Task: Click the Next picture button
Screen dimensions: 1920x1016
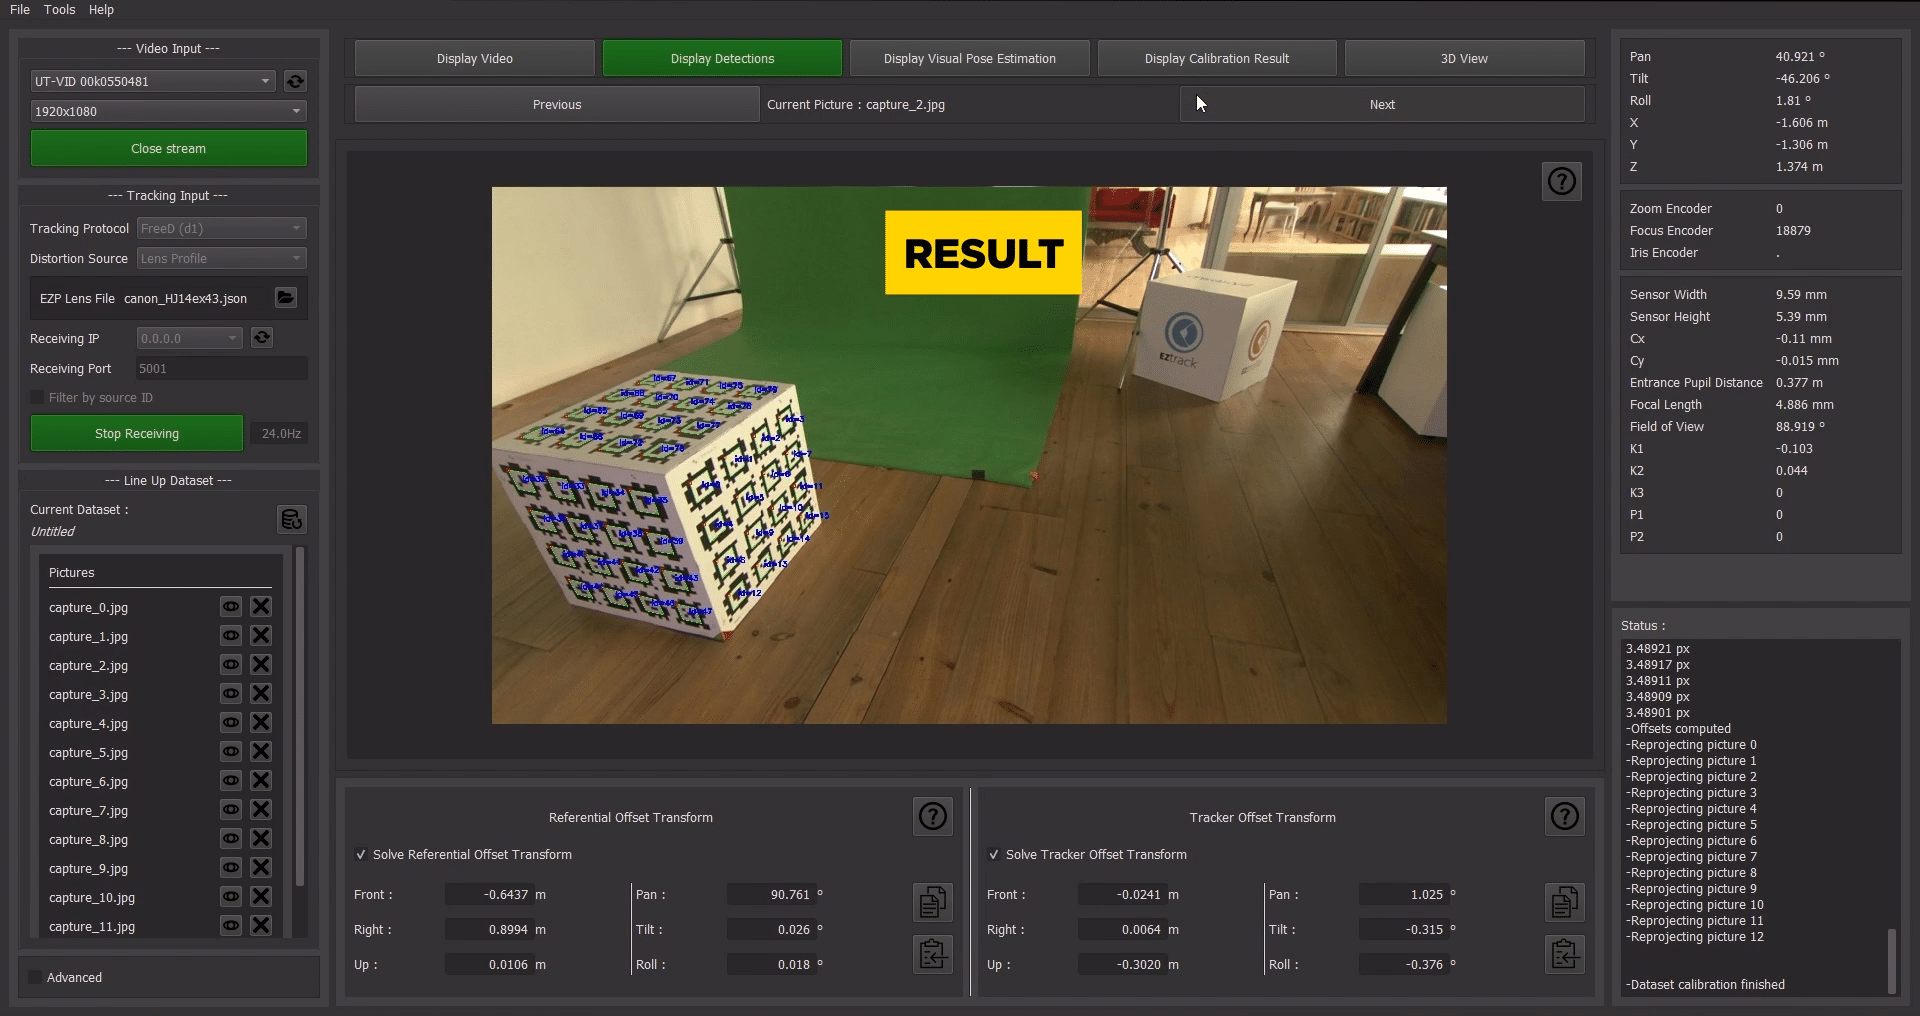Action: [x=1381, y=105]
